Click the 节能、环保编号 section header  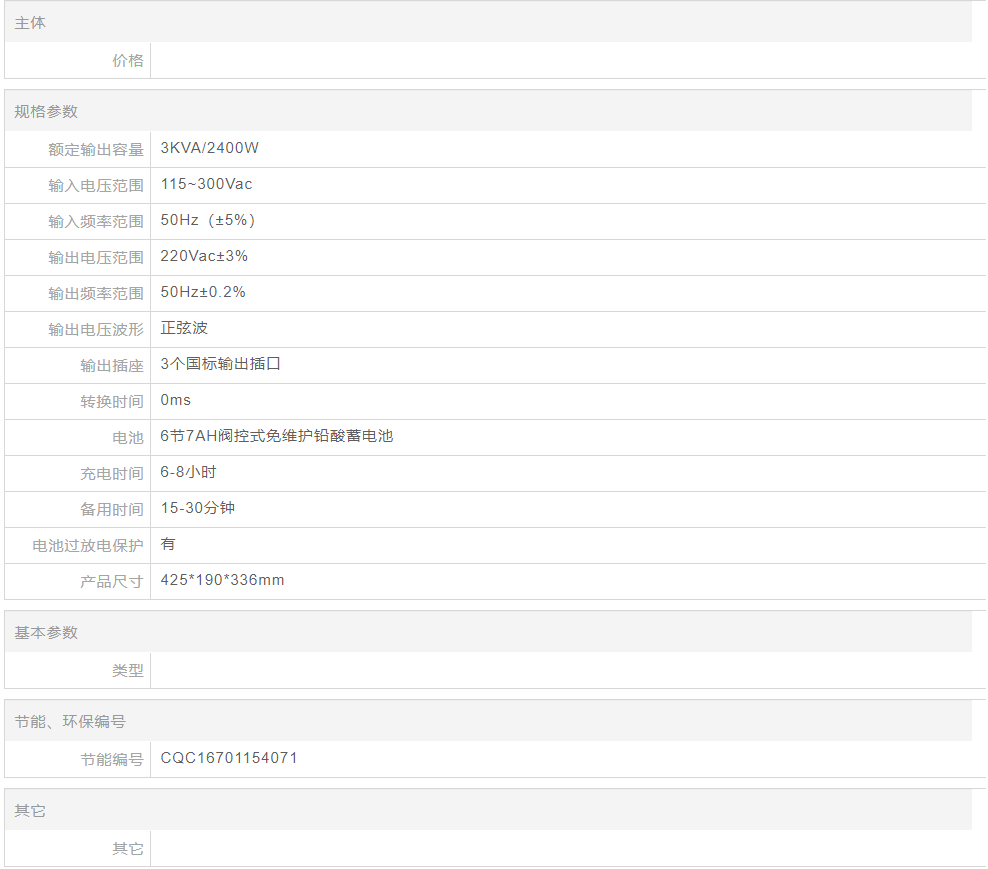[70, 722]
